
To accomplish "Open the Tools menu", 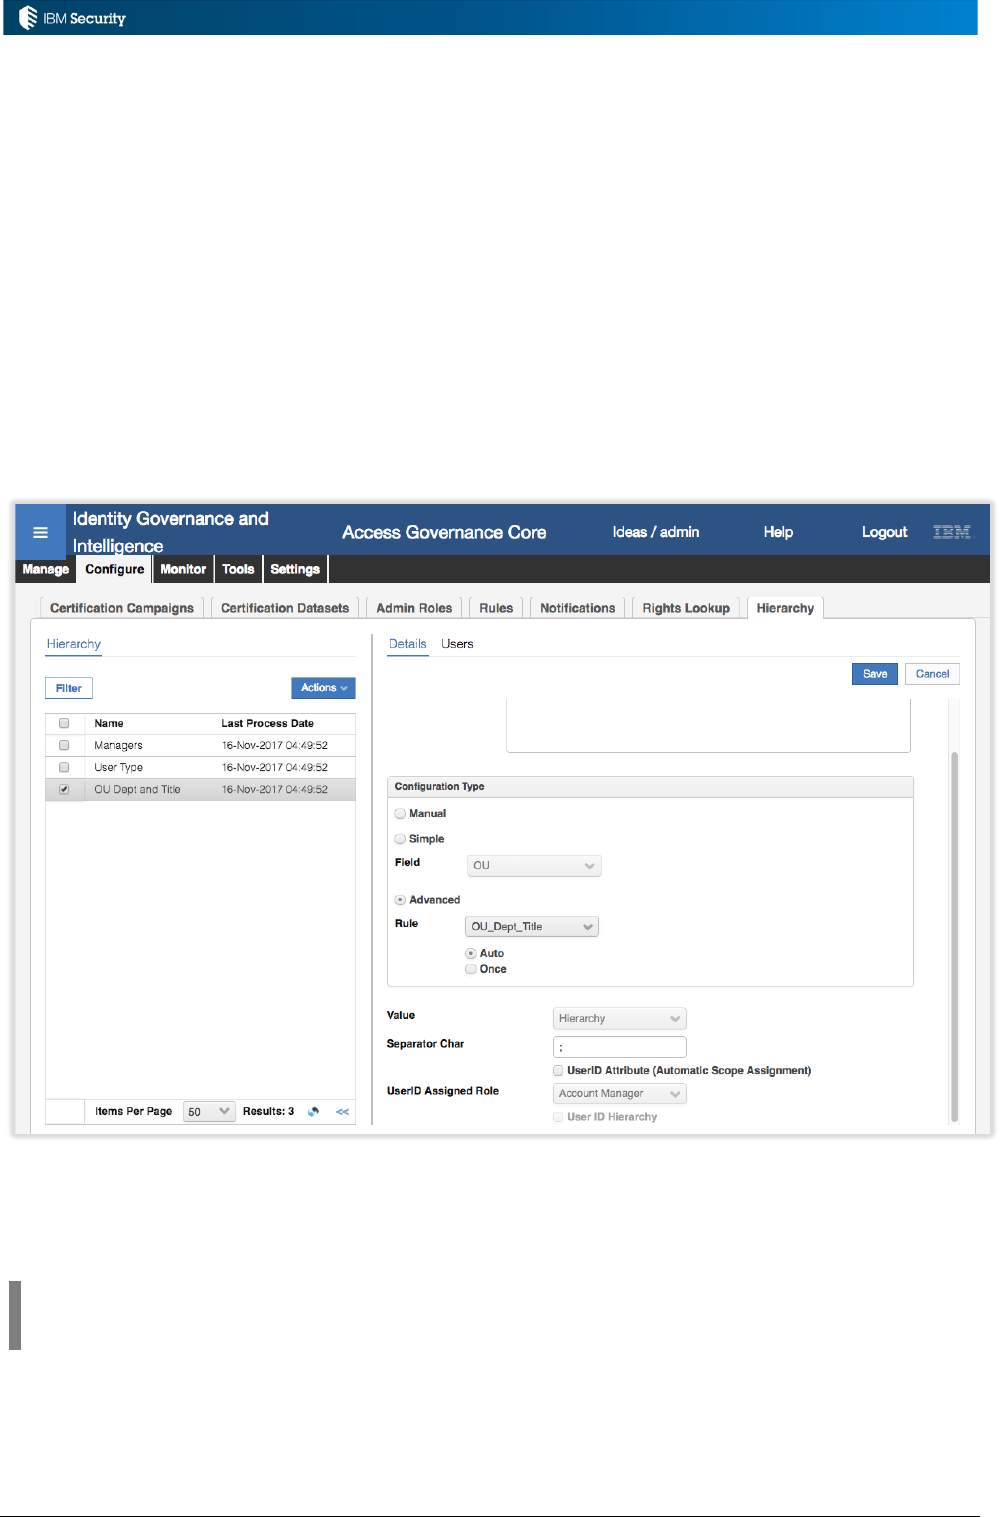I will [238, 569].
